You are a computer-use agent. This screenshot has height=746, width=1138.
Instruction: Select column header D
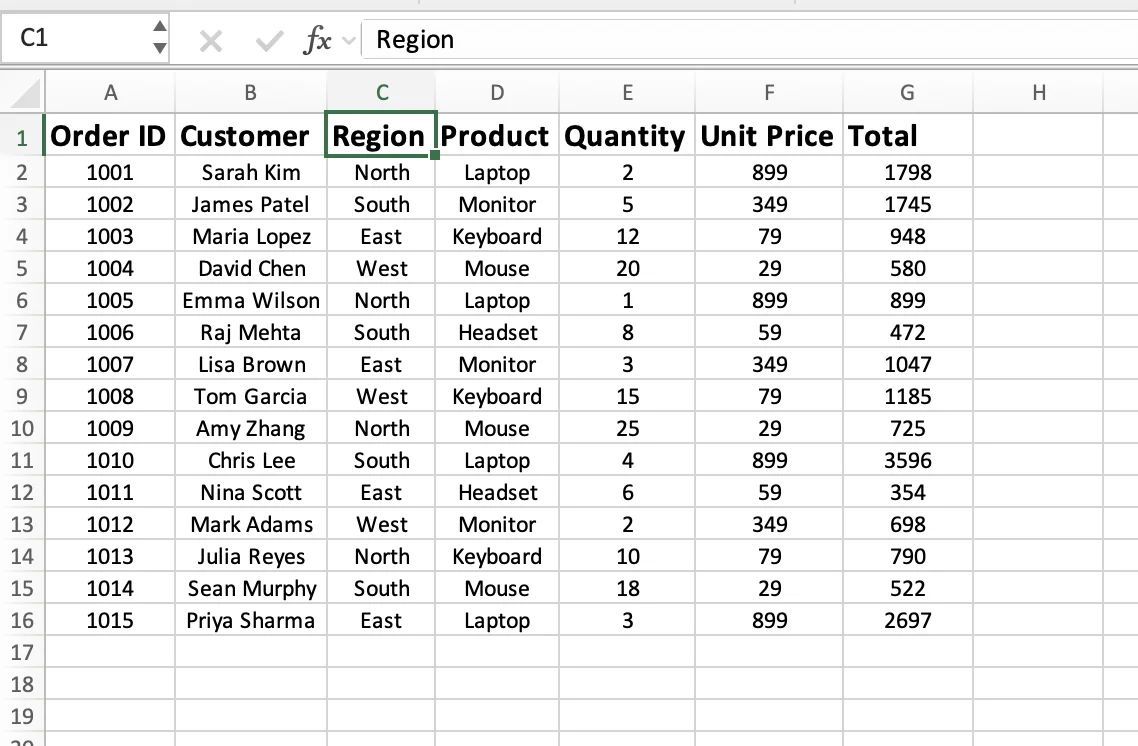(x=497, y=91)
